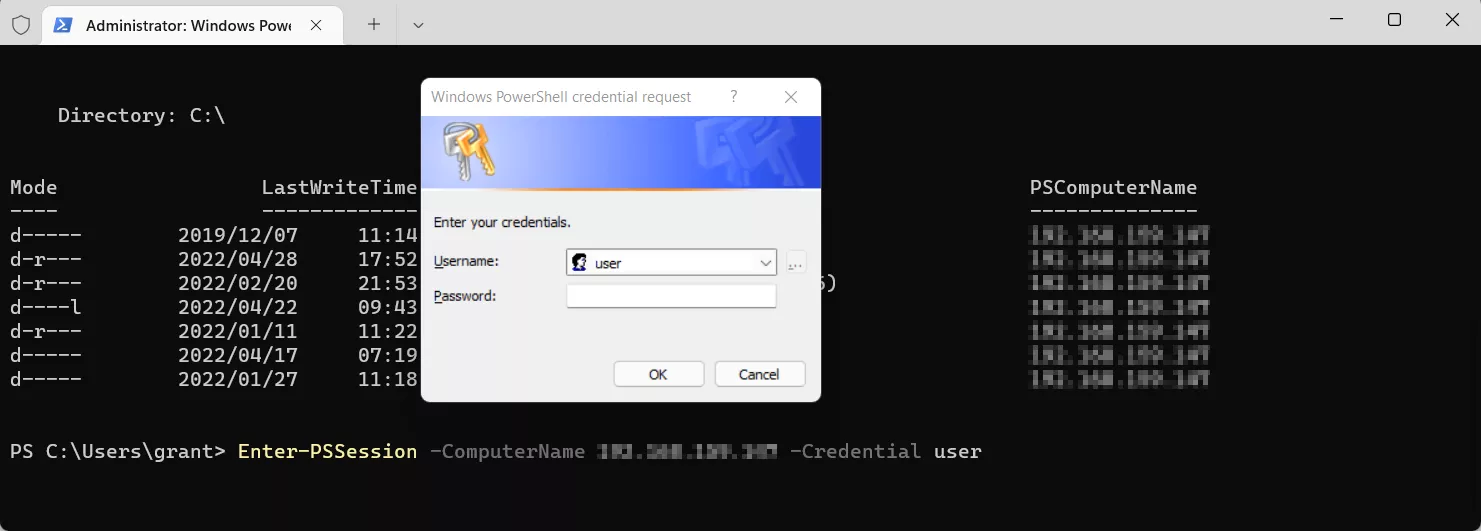Click the 'Enter-PSSession' command text
This screenshot has width=1481, height=531.
(x=327, y=452)
